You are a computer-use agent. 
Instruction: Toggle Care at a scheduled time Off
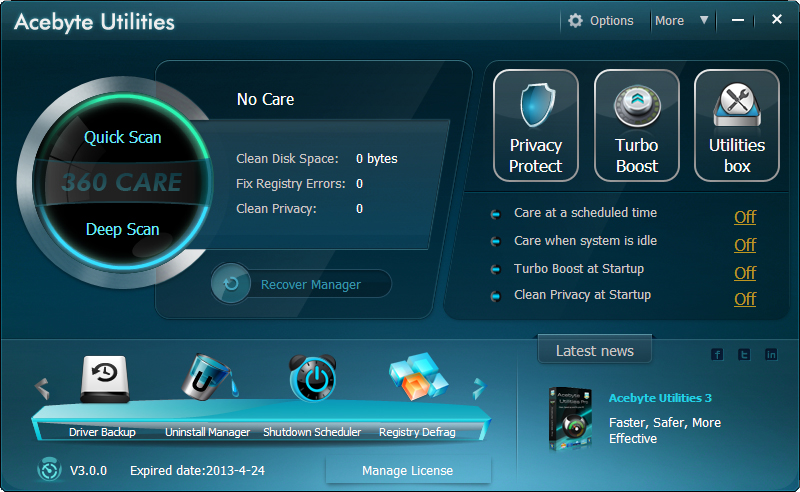(745, 217)
